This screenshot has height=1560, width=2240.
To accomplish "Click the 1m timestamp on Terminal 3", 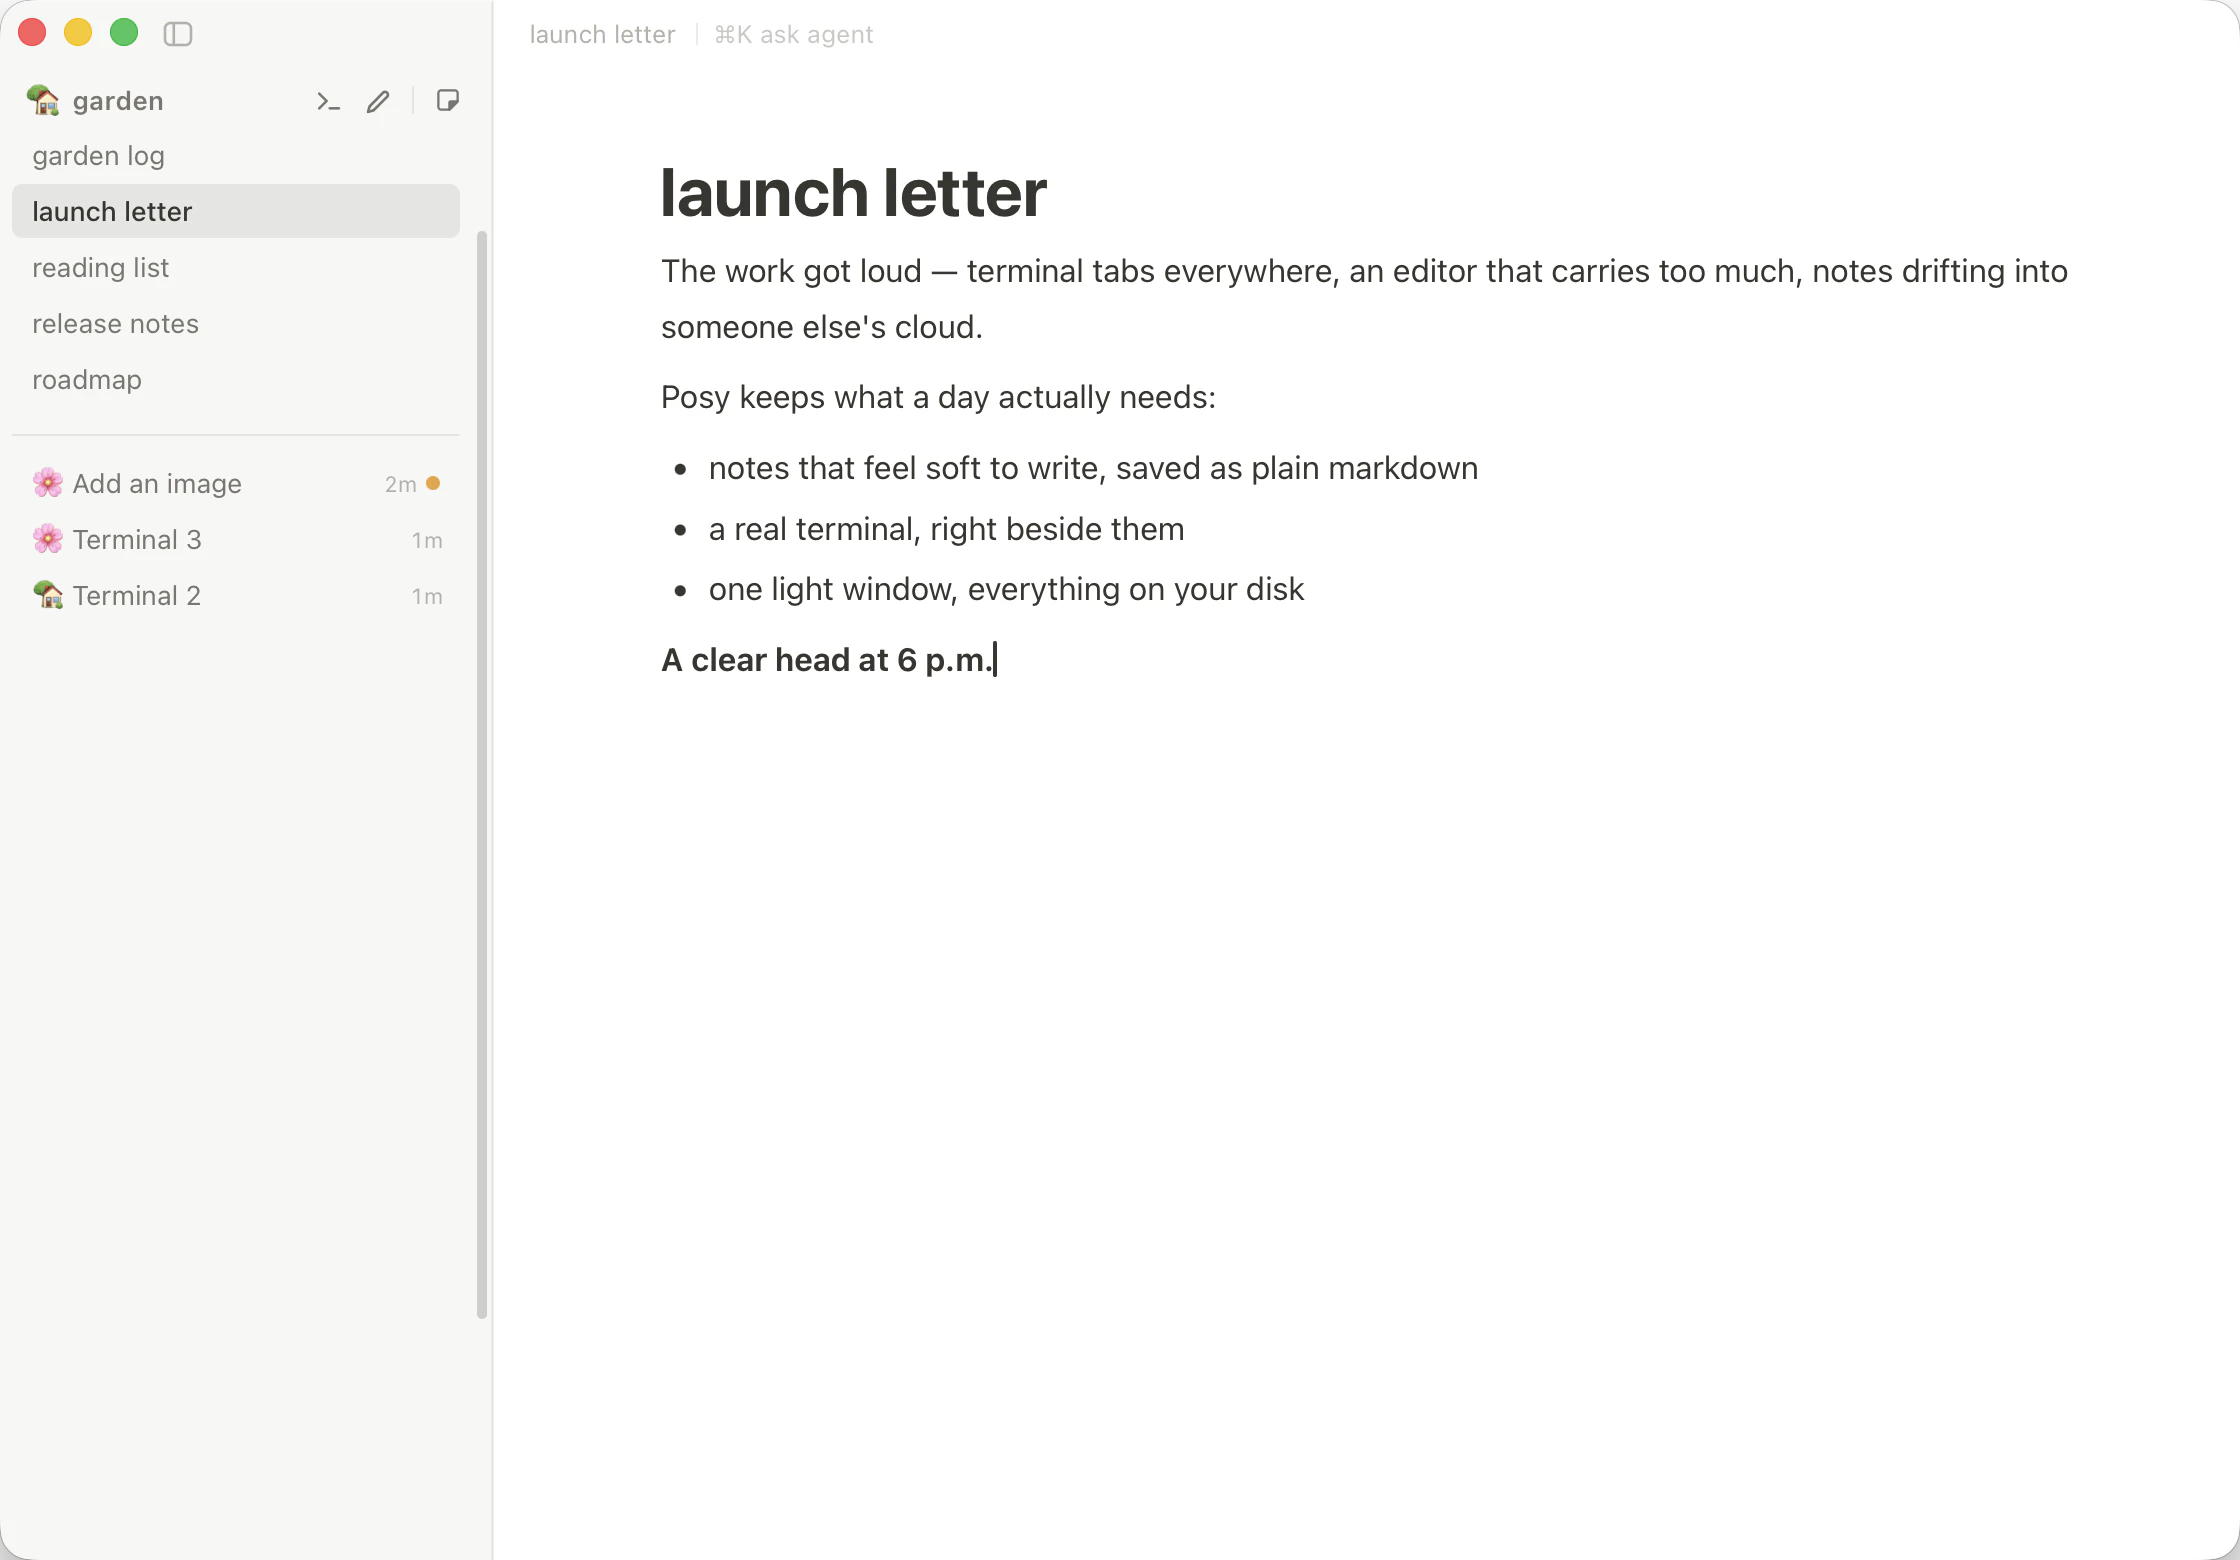I will click(x=427, y=540).
